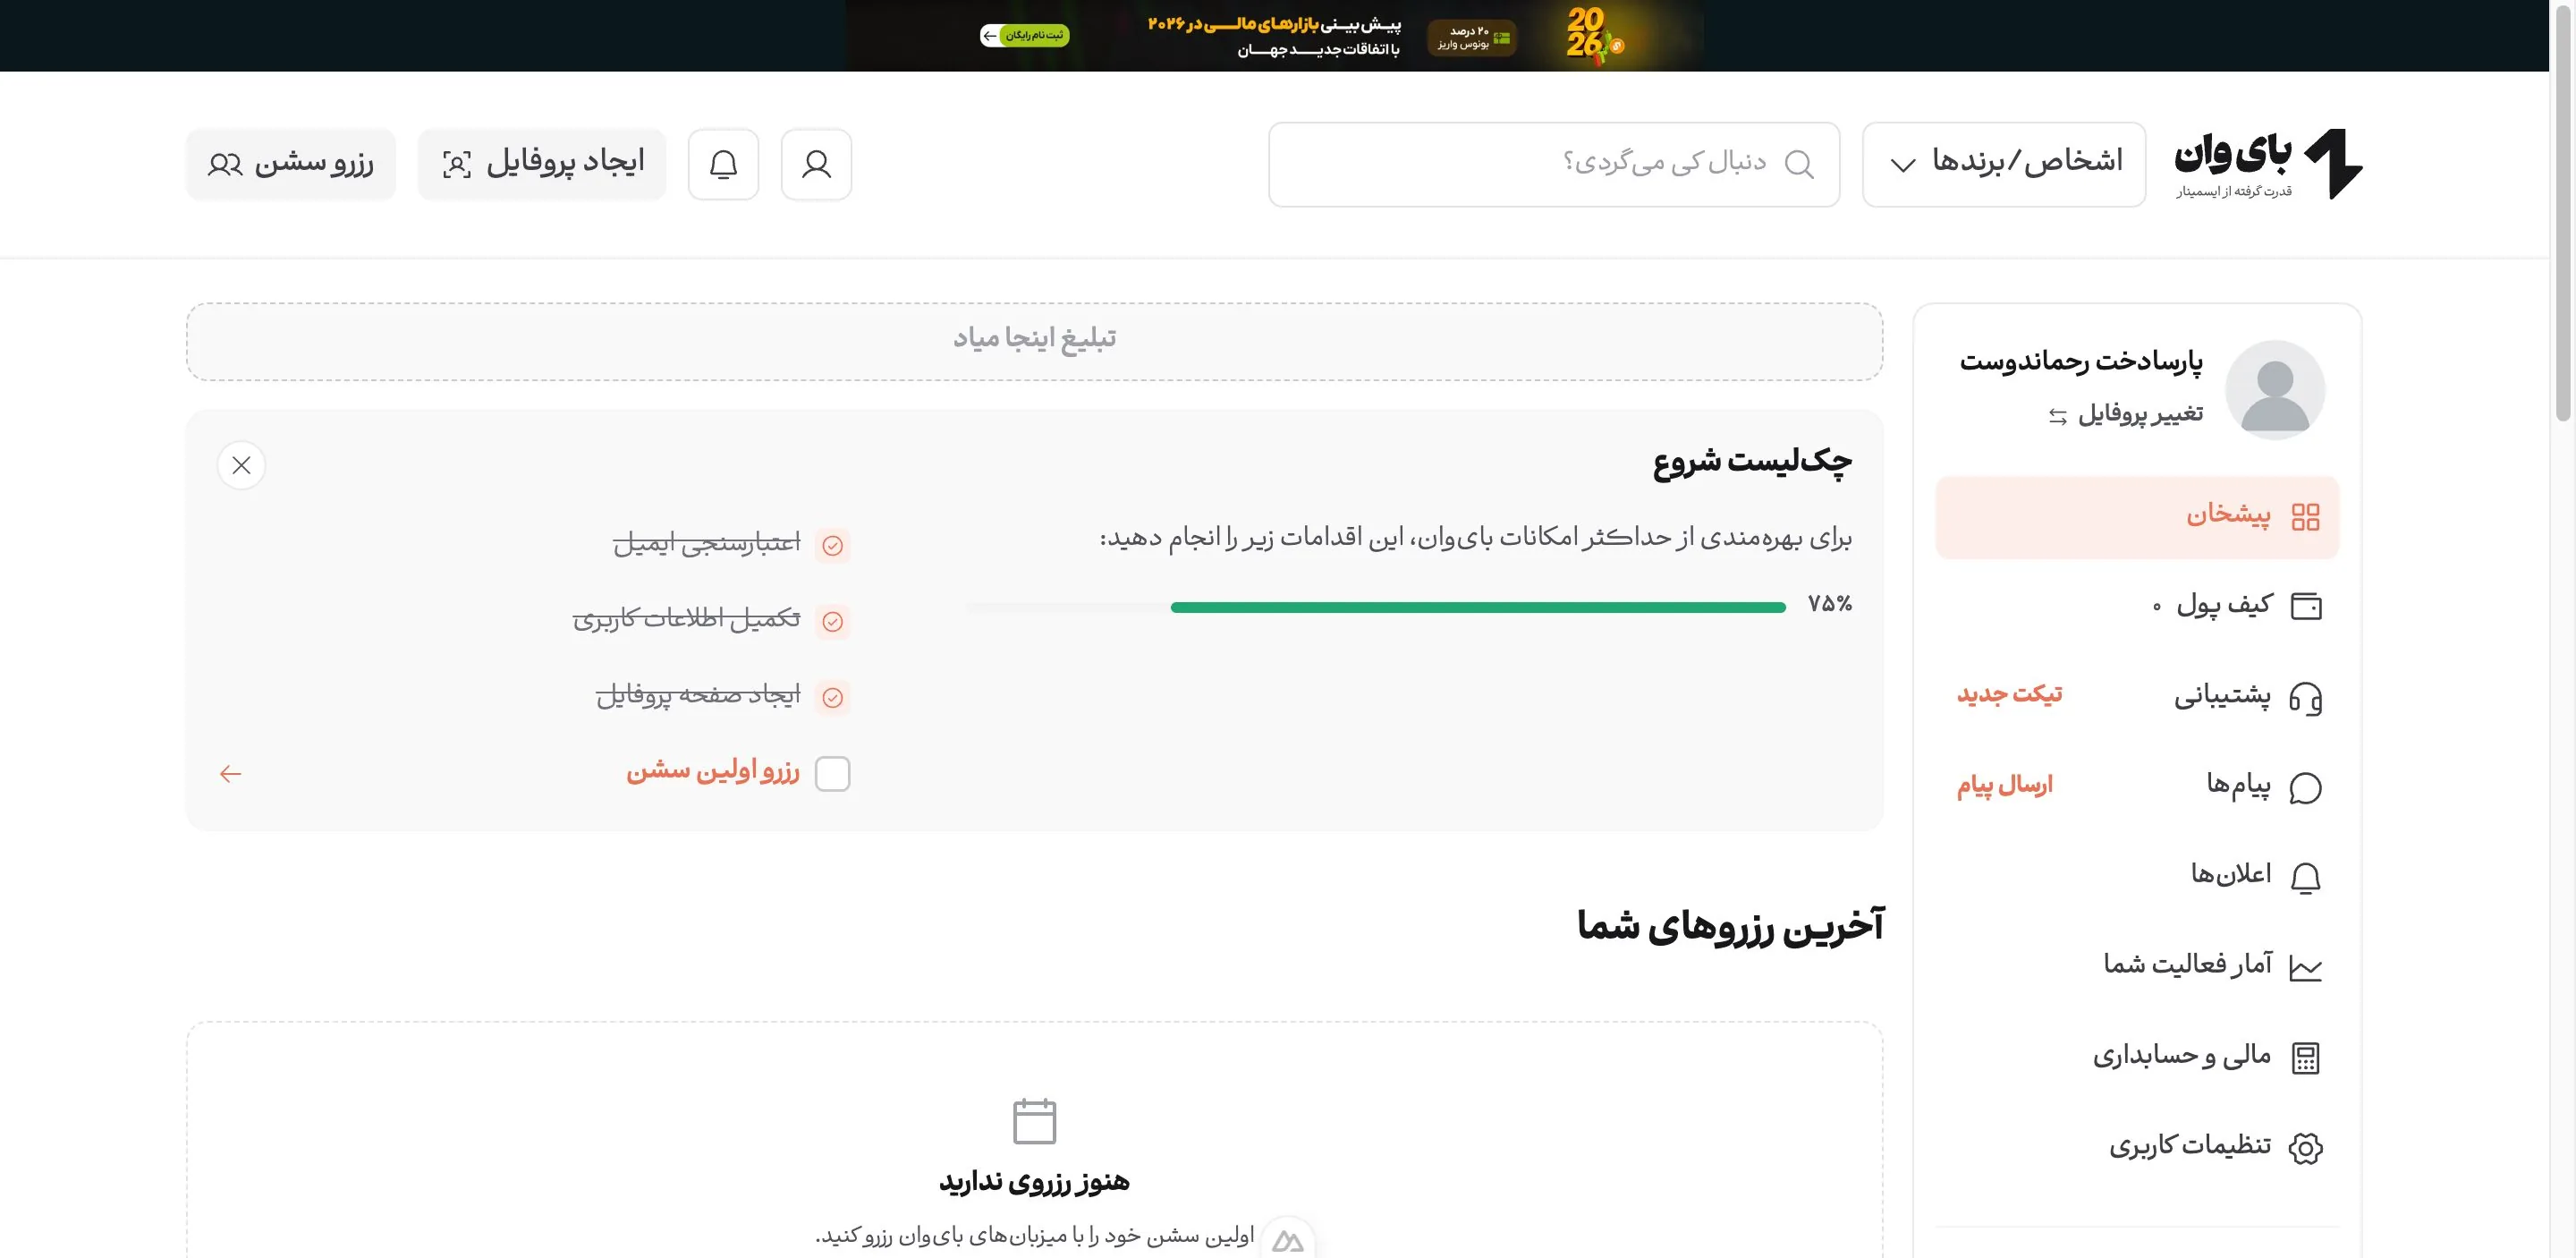Screen dimensions: 2576x1258
Task: Click the ایجاد پروفایل button
Action: tap(542, 164)
